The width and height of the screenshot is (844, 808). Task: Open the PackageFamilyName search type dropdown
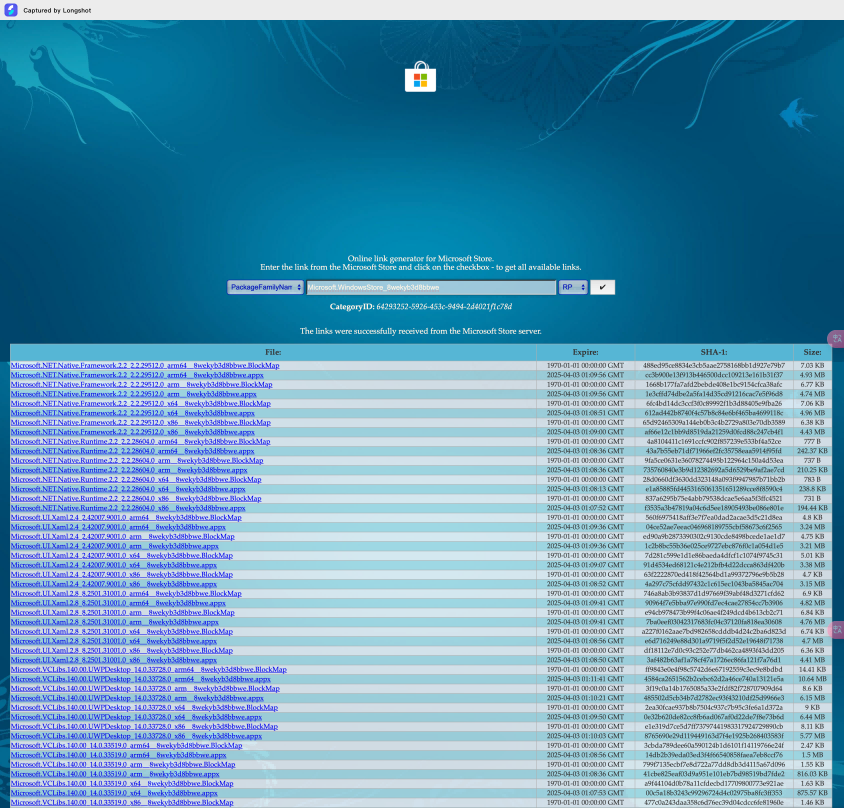[x=265, y=287]
